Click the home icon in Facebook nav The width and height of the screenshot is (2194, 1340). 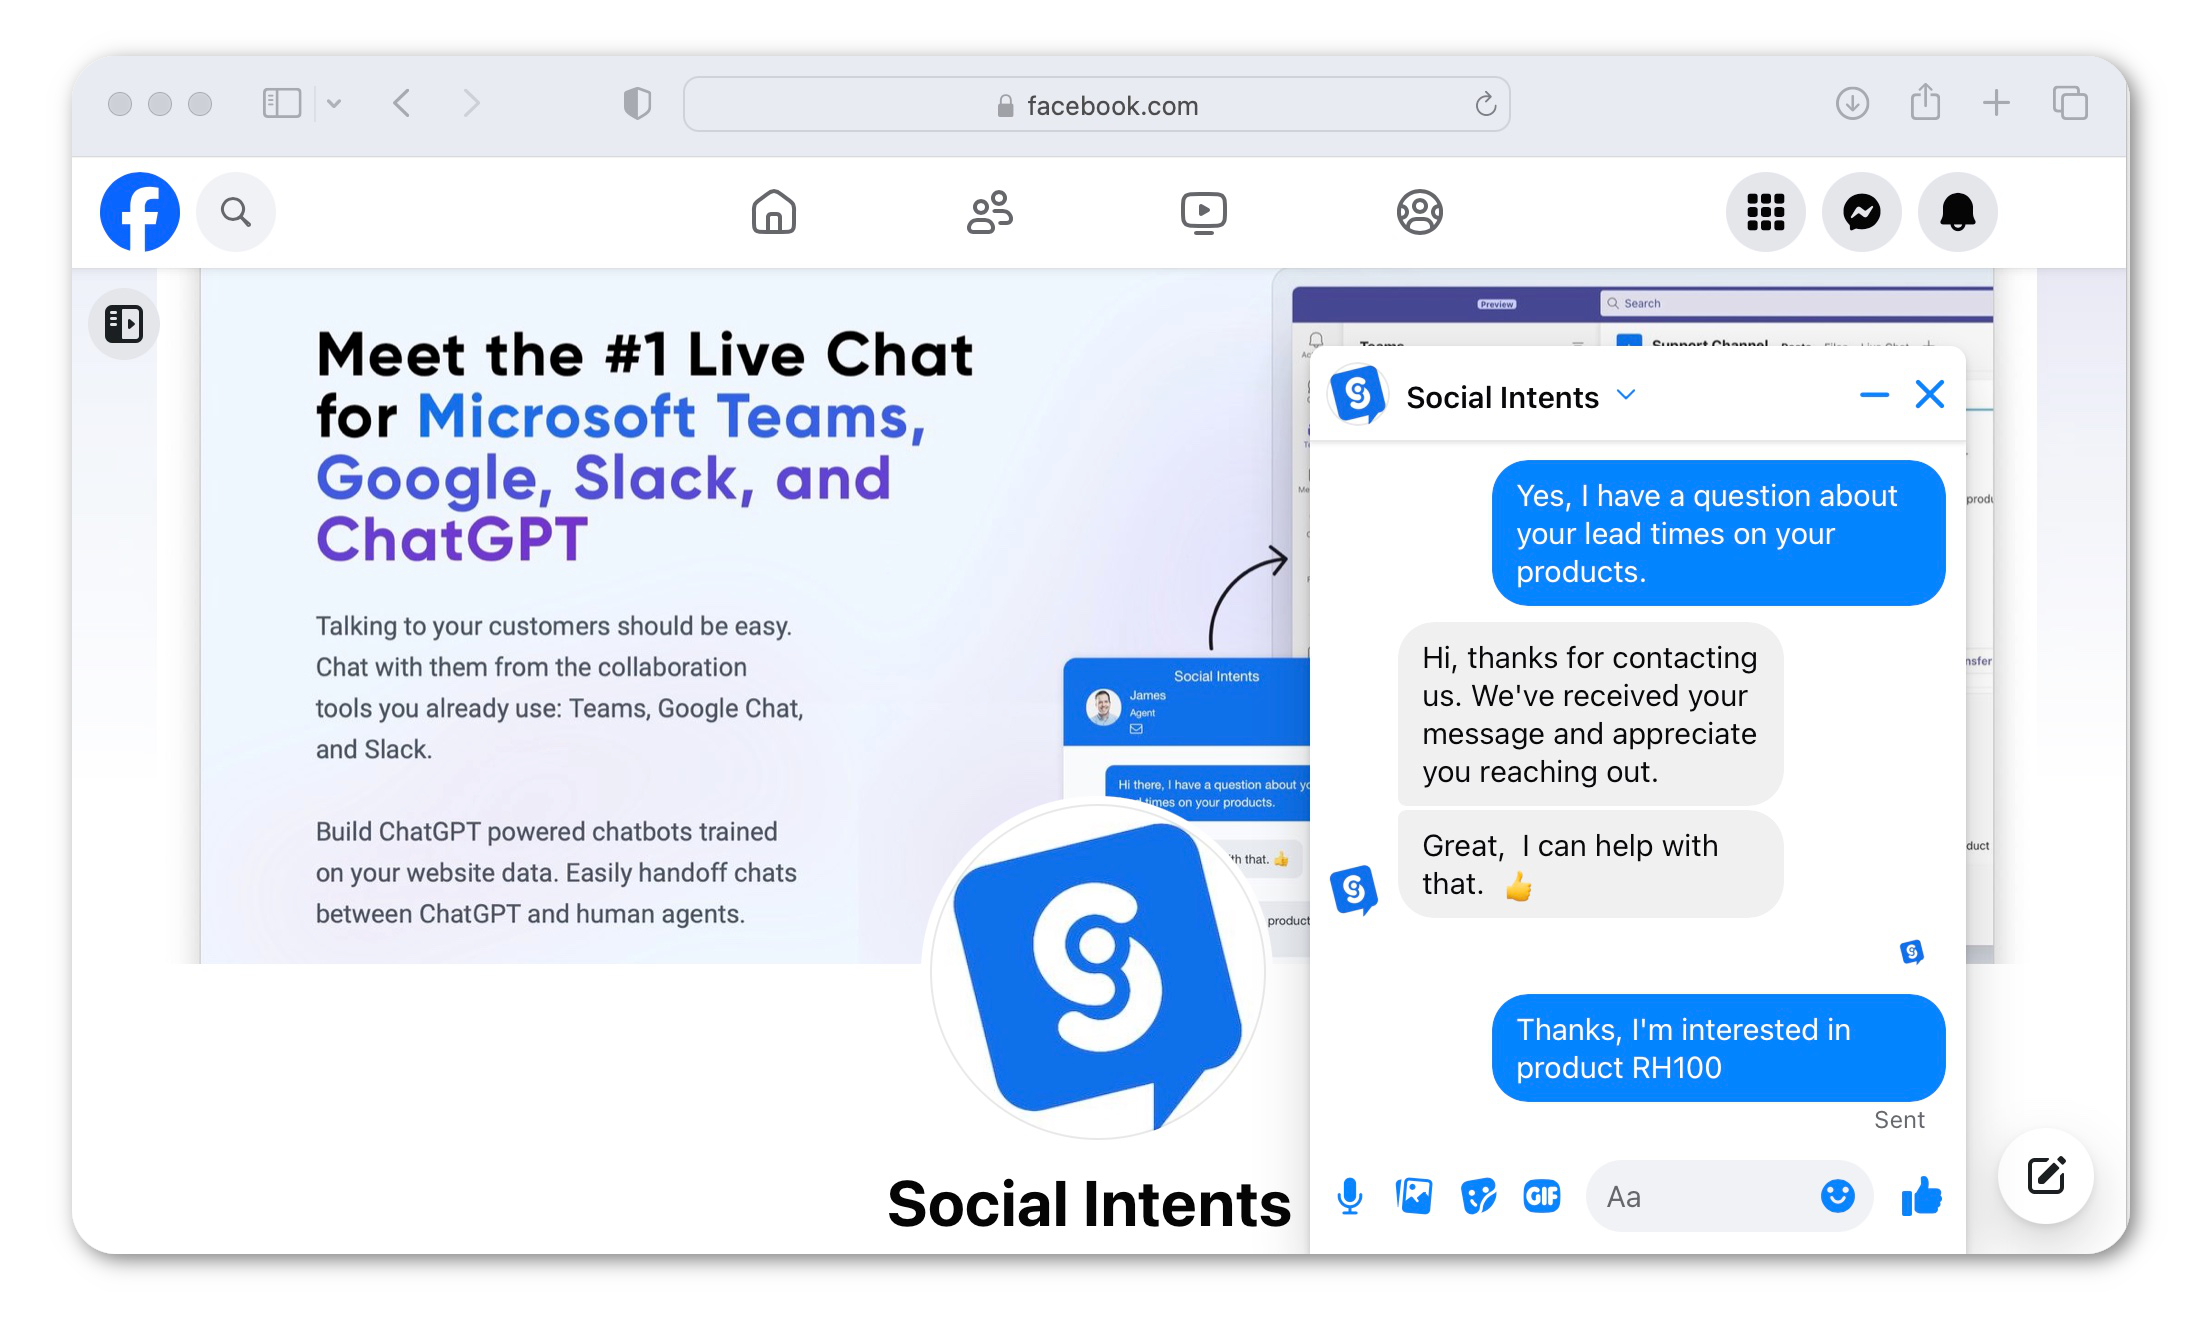tap(774, 212)
